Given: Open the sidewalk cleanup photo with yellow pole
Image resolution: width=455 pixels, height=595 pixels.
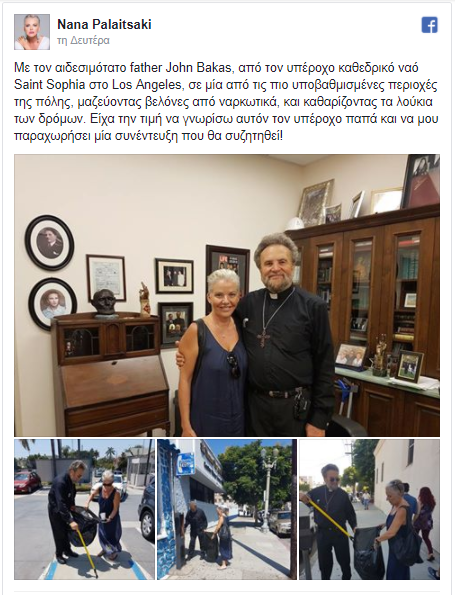Looking at the screenshot, I should (x=370, y=509).
